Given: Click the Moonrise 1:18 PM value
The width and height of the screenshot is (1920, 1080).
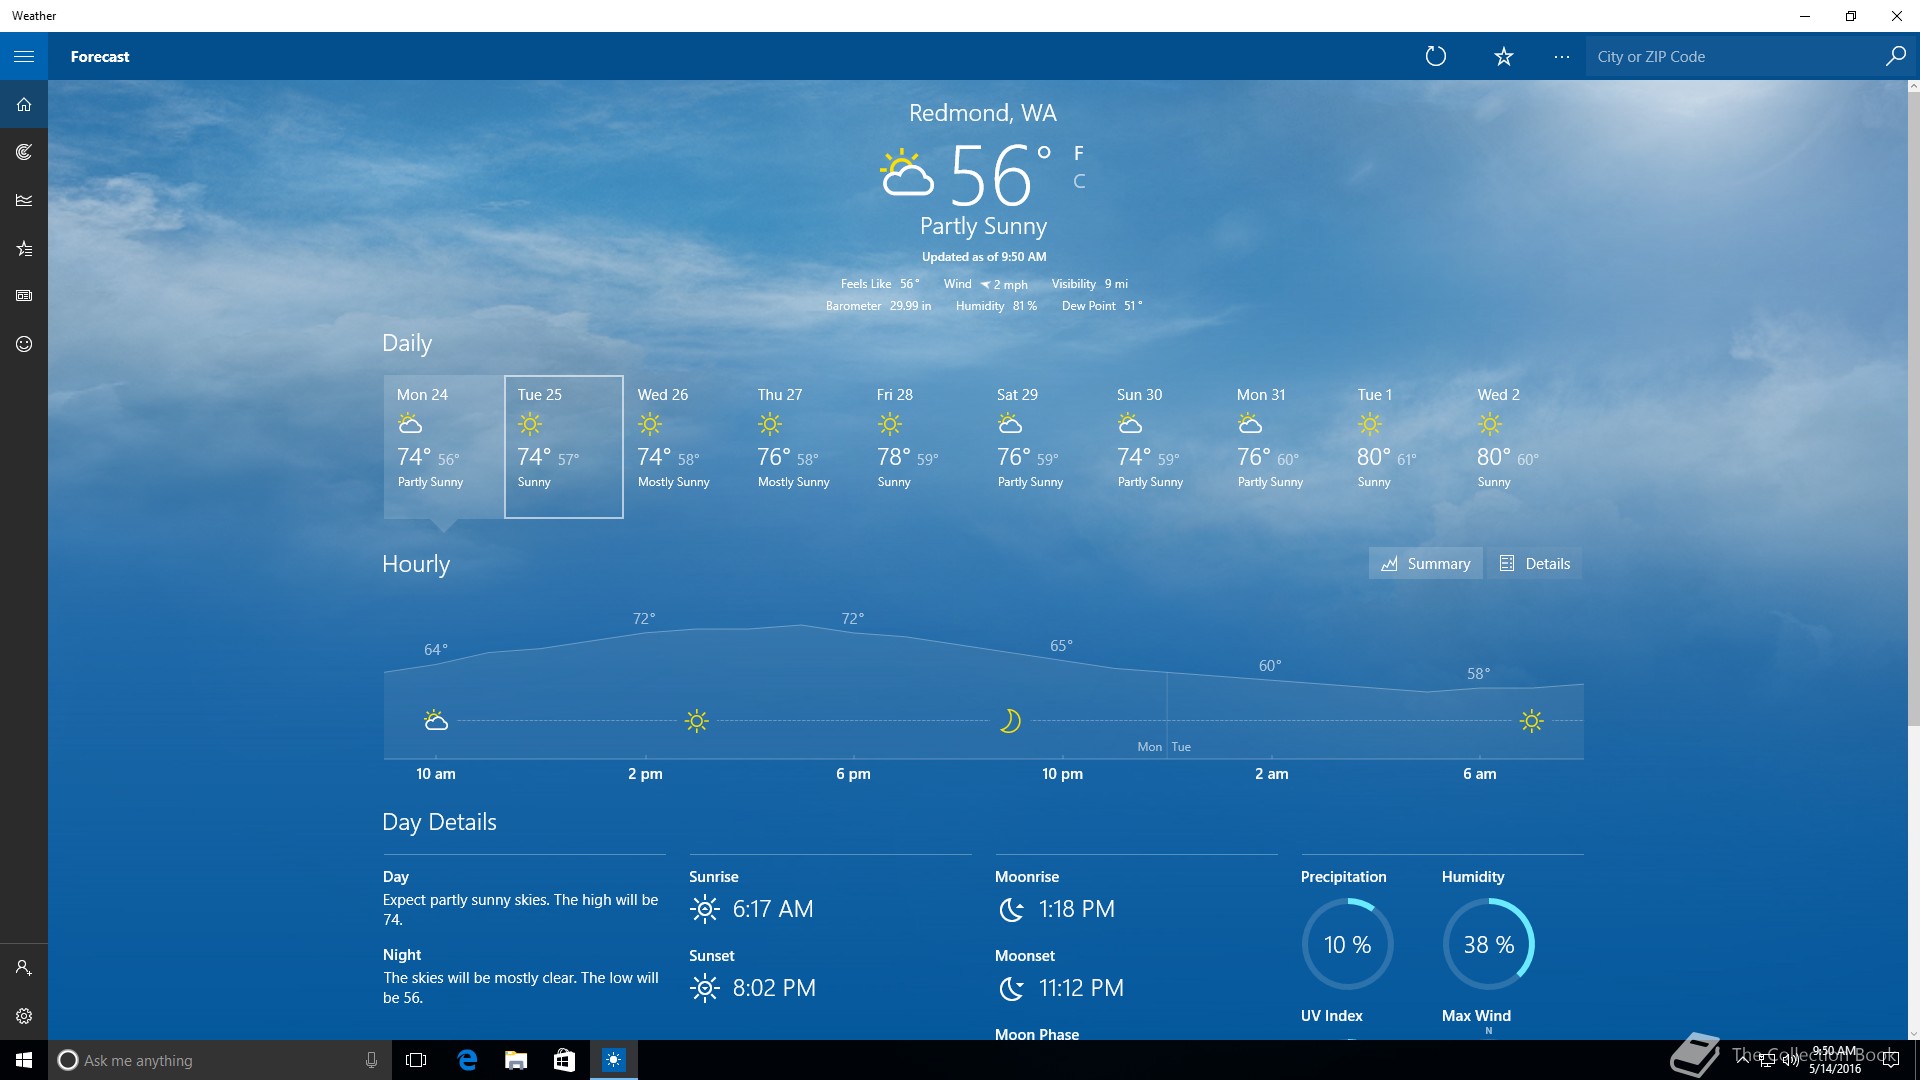Looking at the screenshot, I should 1076,909.
